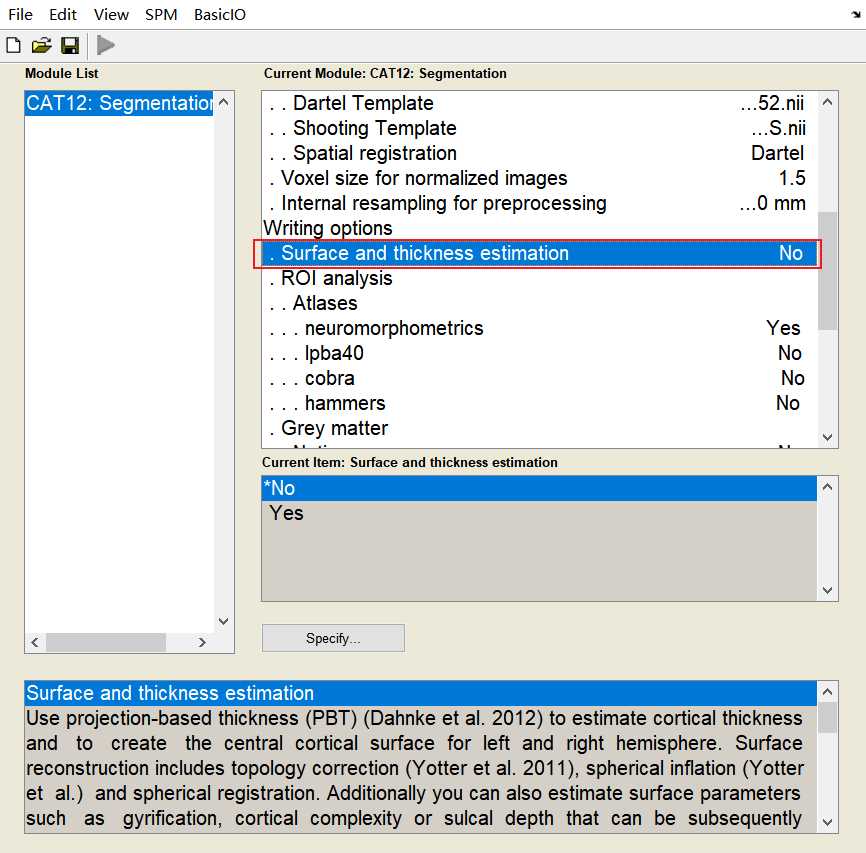
Task: Open the SPM menu
Action: coord(161,14)
